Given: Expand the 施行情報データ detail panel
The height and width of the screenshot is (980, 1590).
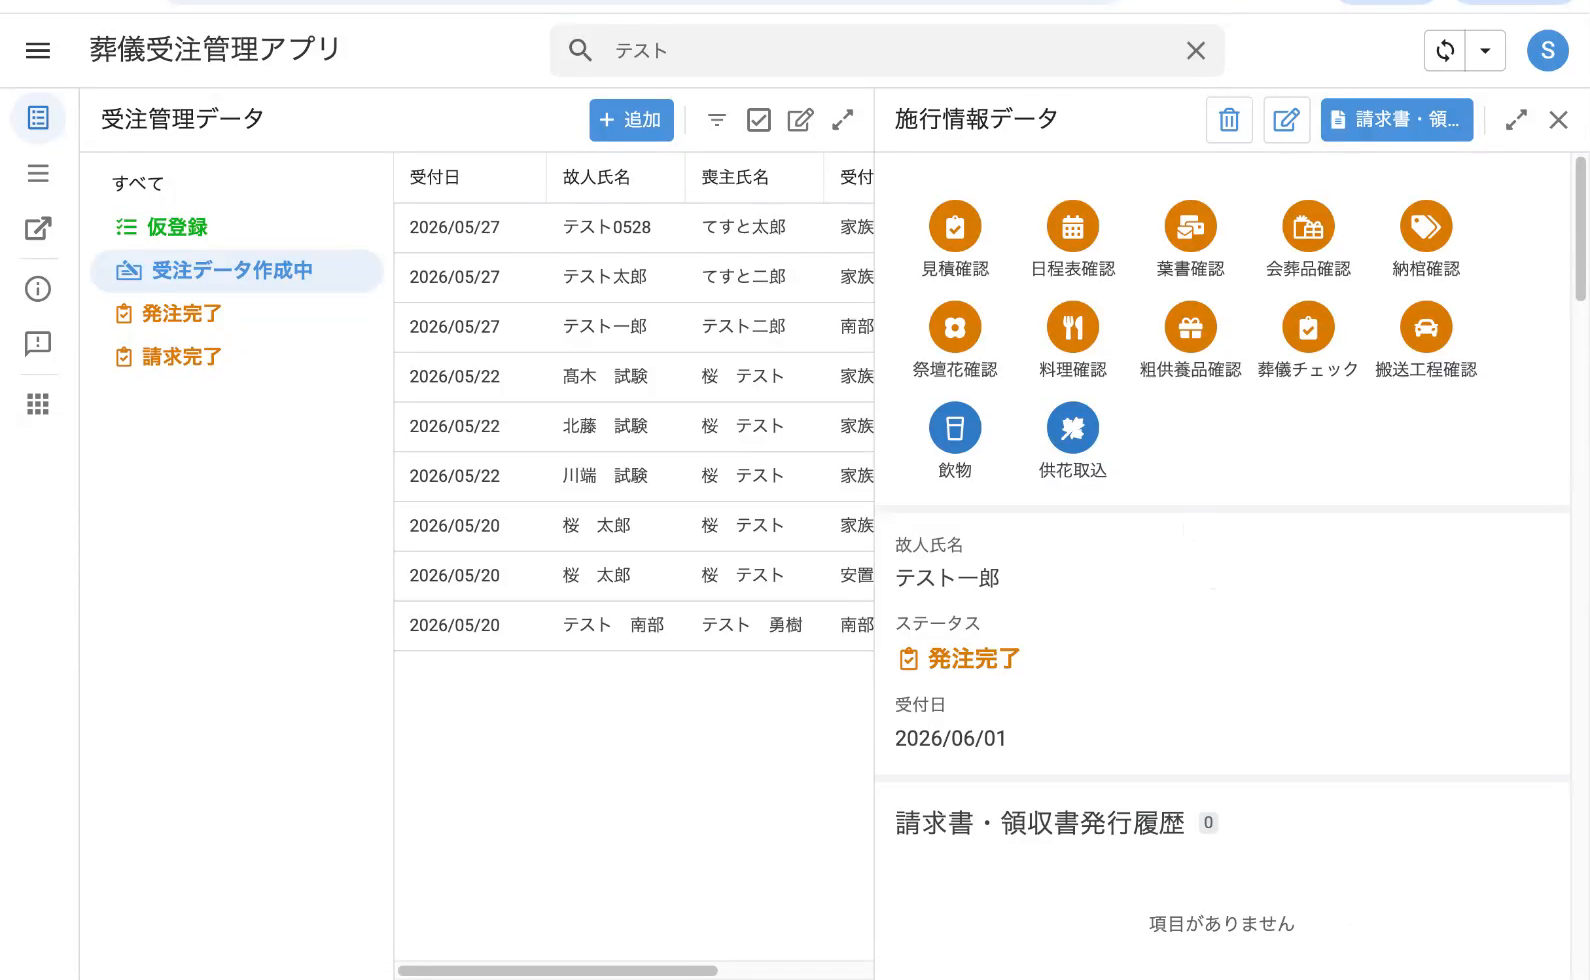Looking at the screenshot, I should 1516,120.
